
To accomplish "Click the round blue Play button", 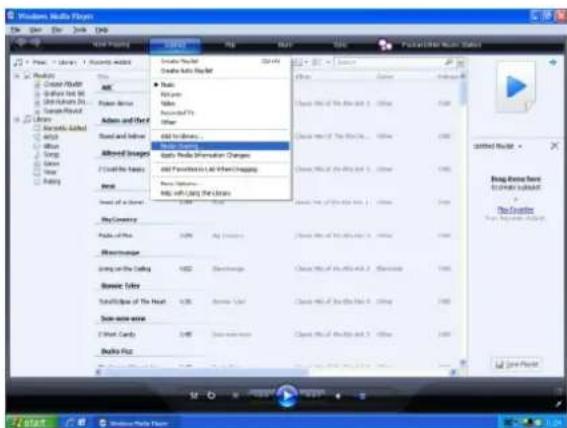I will coord(287,396).
